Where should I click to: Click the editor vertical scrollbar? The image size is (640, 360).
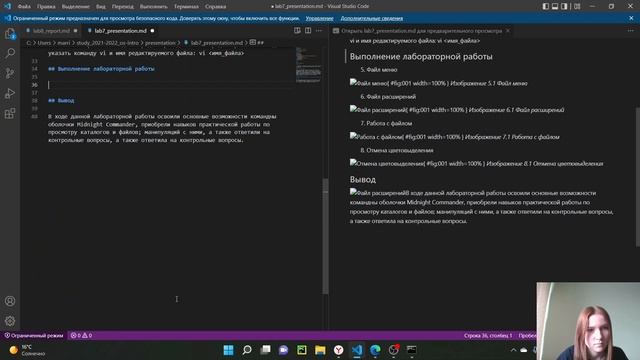(325, 236)
